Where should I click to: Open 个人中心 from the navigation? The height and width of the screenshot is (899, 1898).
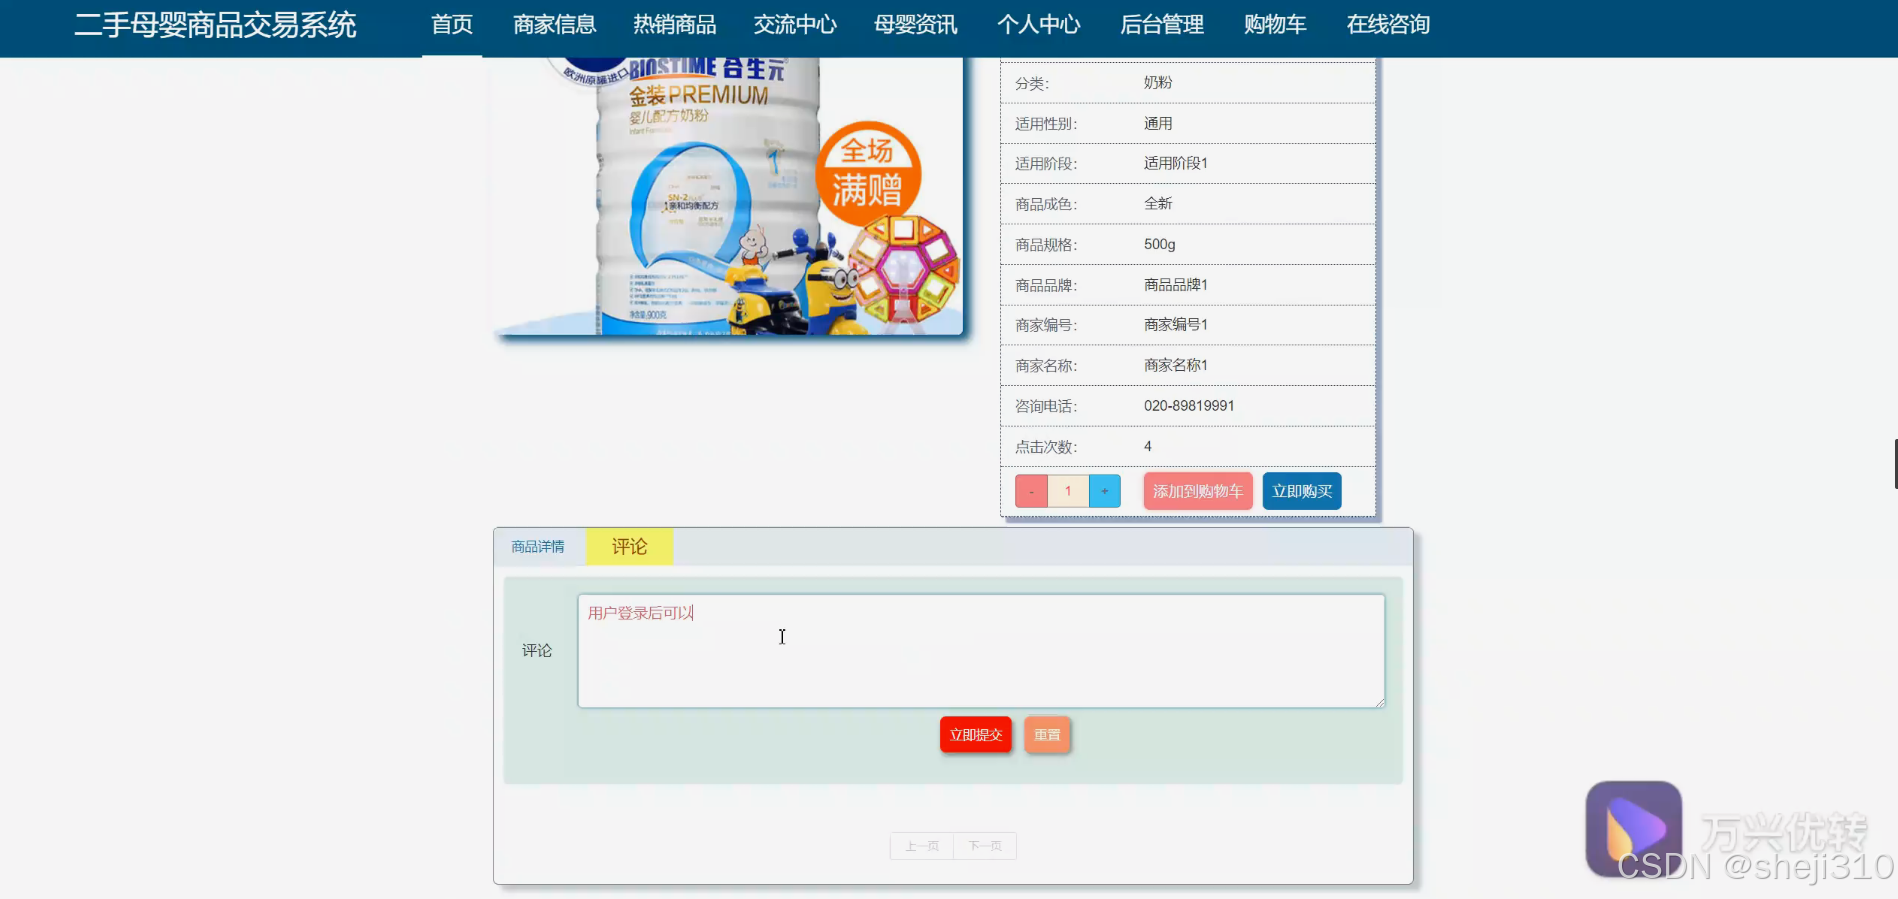click(1038, 25)
